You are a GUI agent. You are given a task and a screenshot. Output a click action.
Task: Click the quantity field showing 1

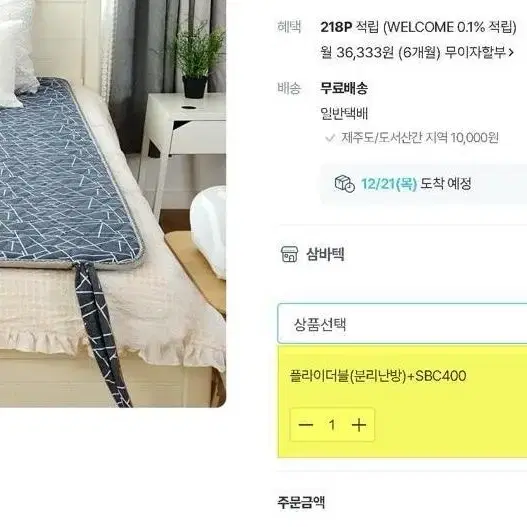click(x=332, y=425)
